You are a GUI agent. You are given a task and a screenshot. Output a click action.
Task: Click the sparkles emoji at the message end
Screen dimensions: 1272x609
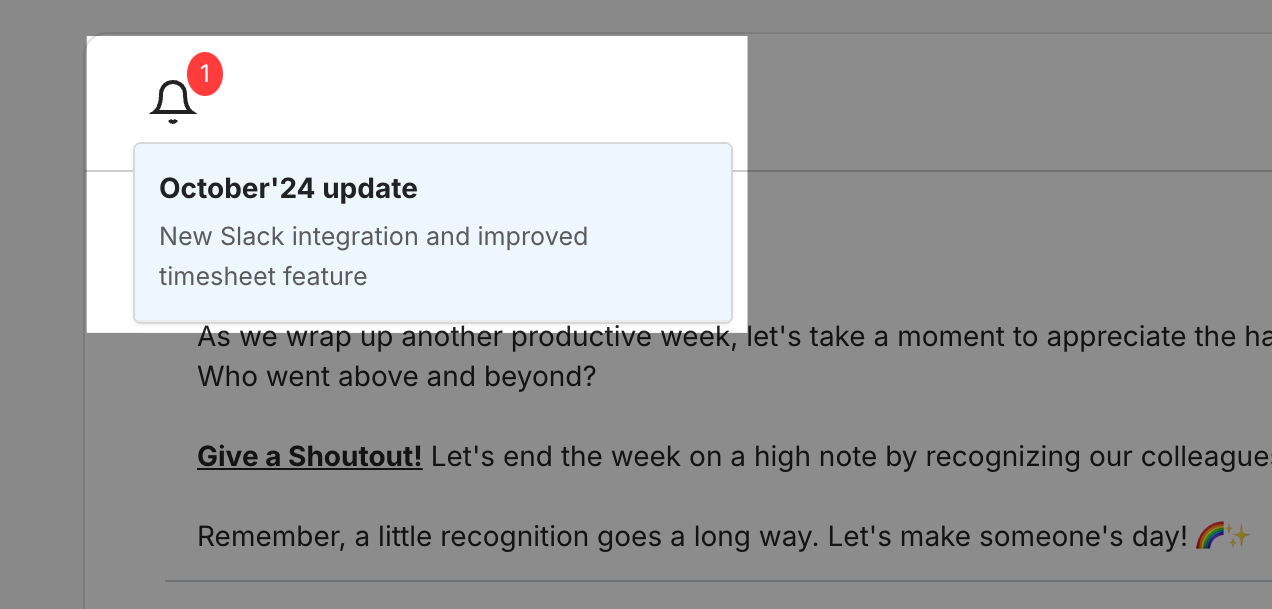tap(1238, 537)
